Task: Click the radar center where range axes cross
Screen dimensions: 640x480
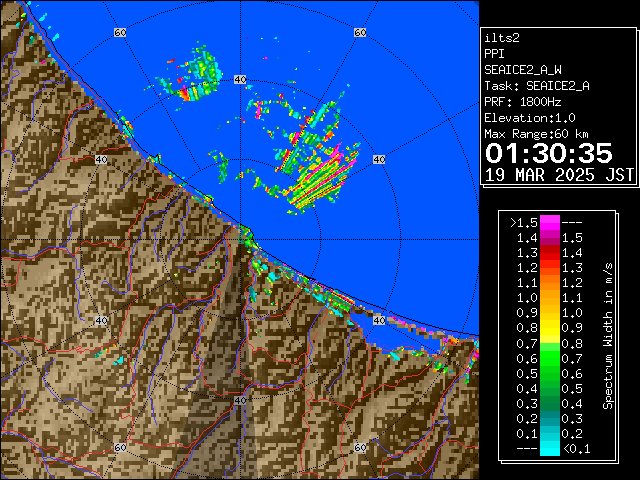Action: pos(240,240)
